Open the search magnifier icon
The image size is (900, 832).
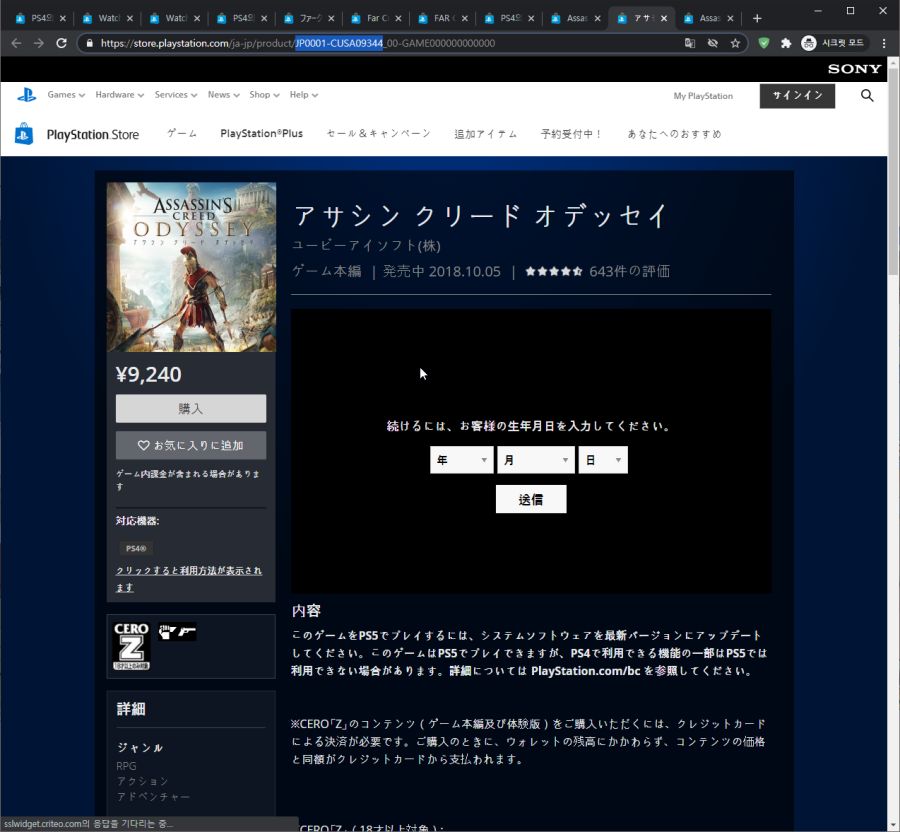click(x=867, y=96)
